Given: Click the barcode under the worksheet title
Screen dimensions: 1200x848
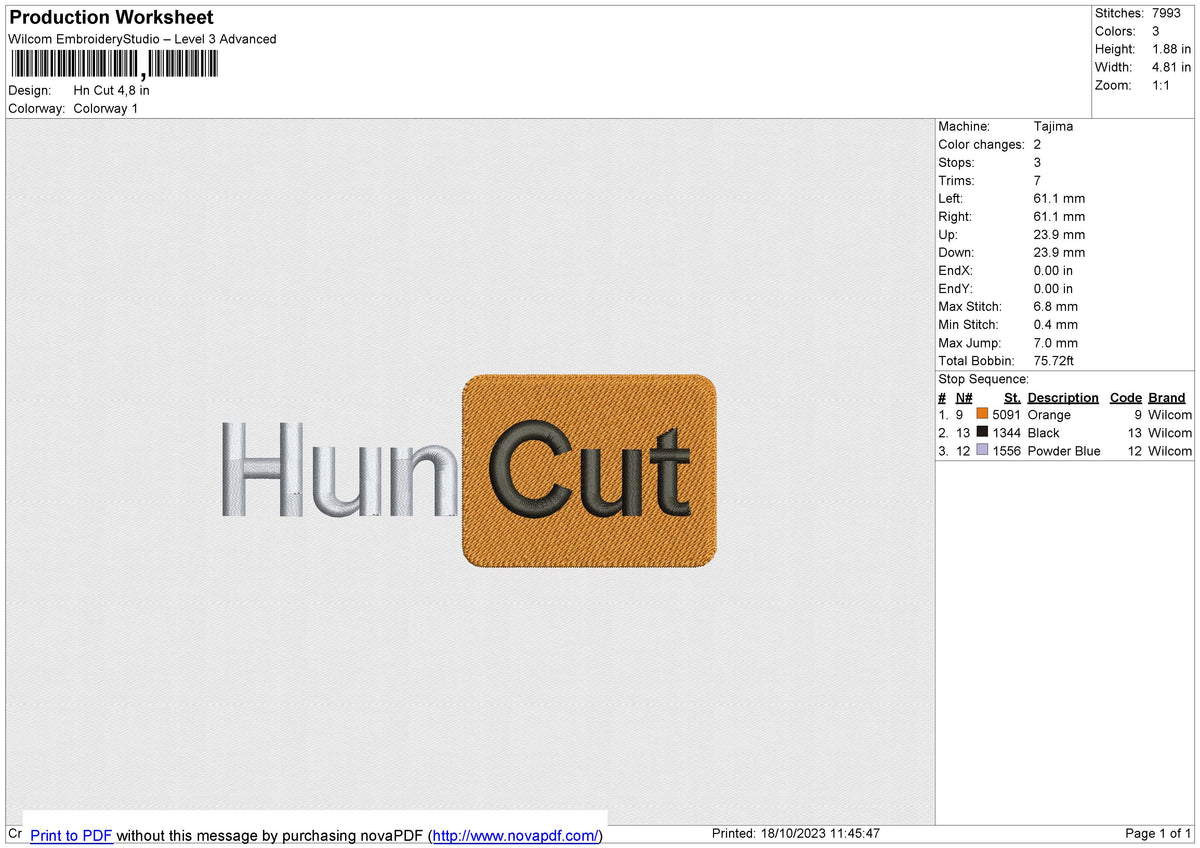Looking at the screenshot, I should pyautogui.click(x=113, y=65).
